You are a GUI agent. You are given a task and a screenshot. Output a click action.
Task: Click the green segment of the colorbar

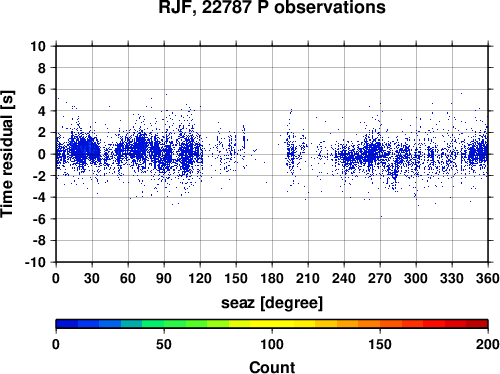(x=174, y=324)
